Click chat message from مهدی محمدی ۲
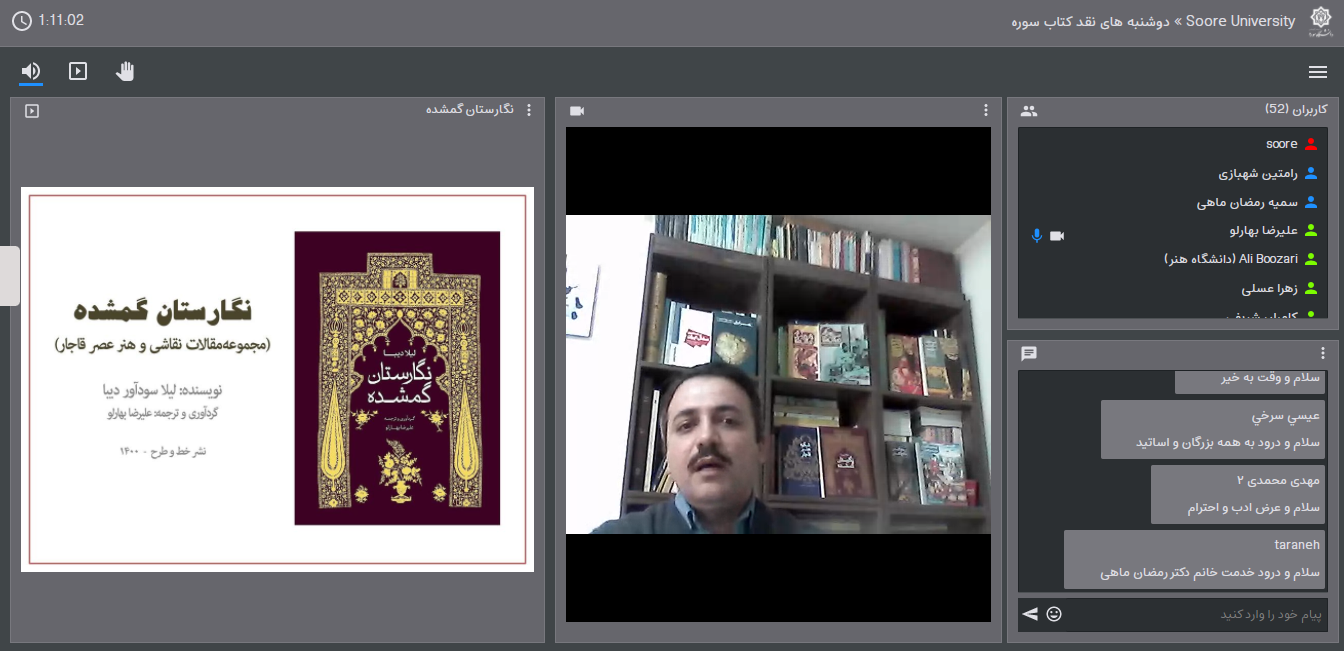Screen dimensions: 1344x651 1238,494
